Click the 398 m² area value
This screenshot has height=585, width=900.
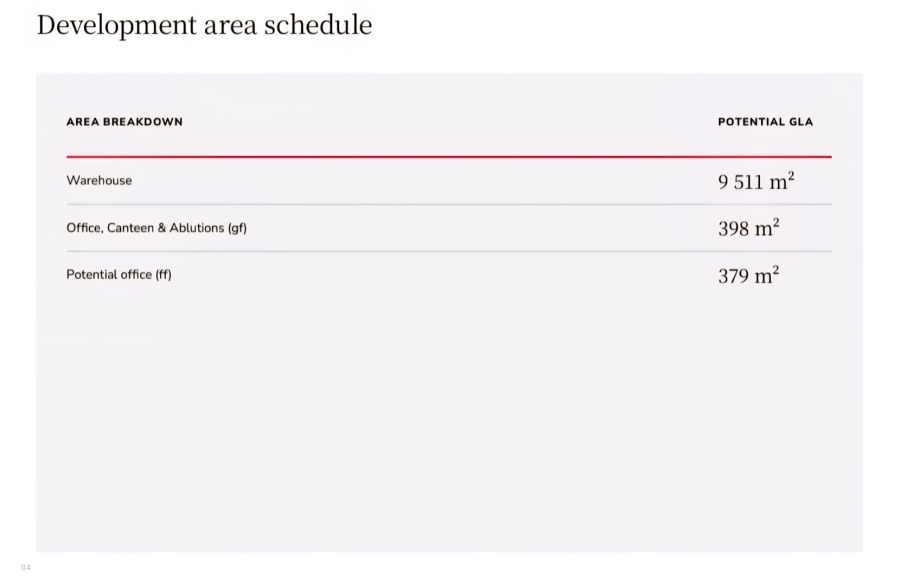click(x=748, y=228)
